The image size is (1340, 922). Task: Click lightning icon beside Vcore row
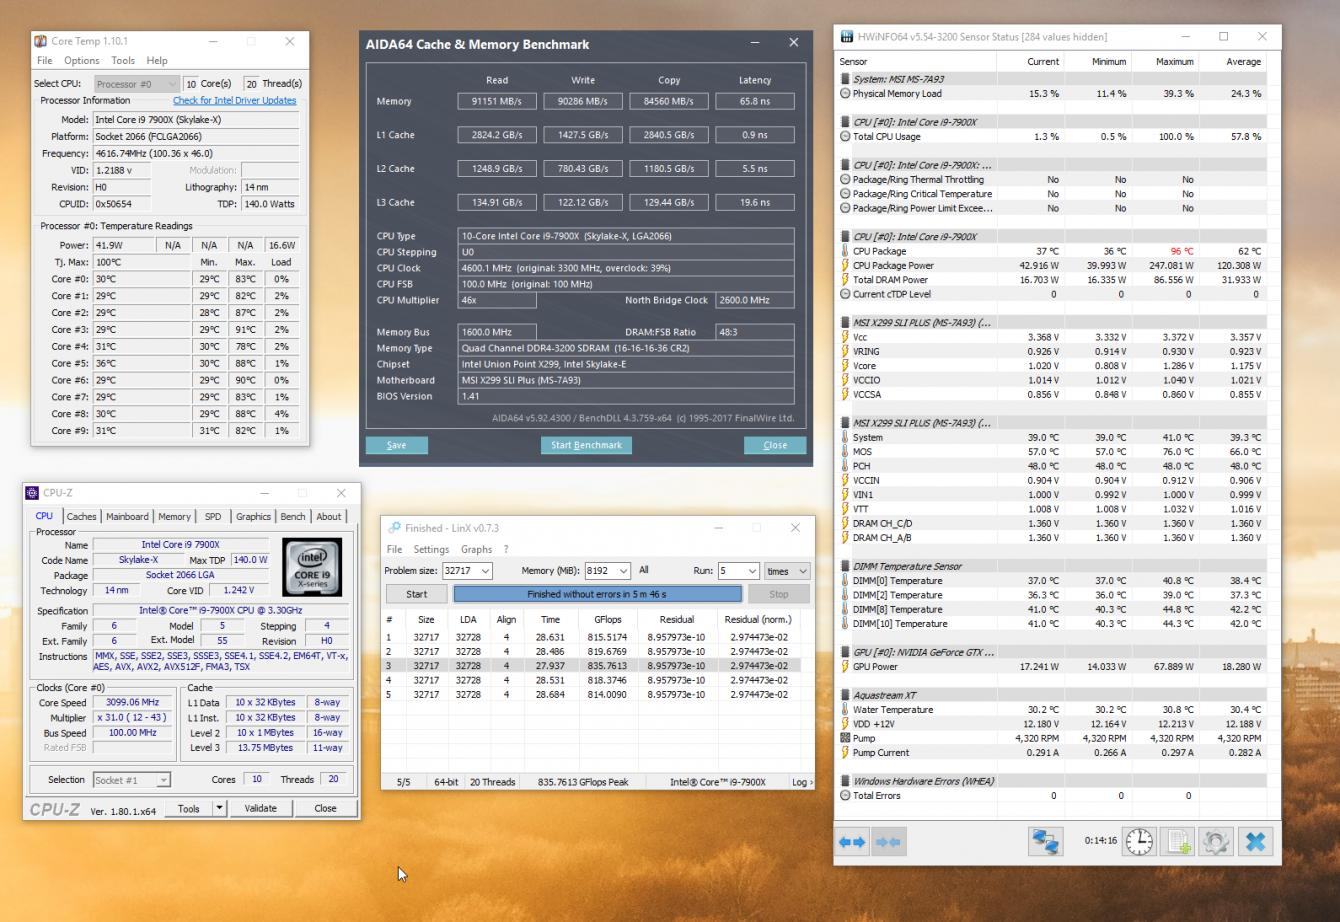coord(845,366)
